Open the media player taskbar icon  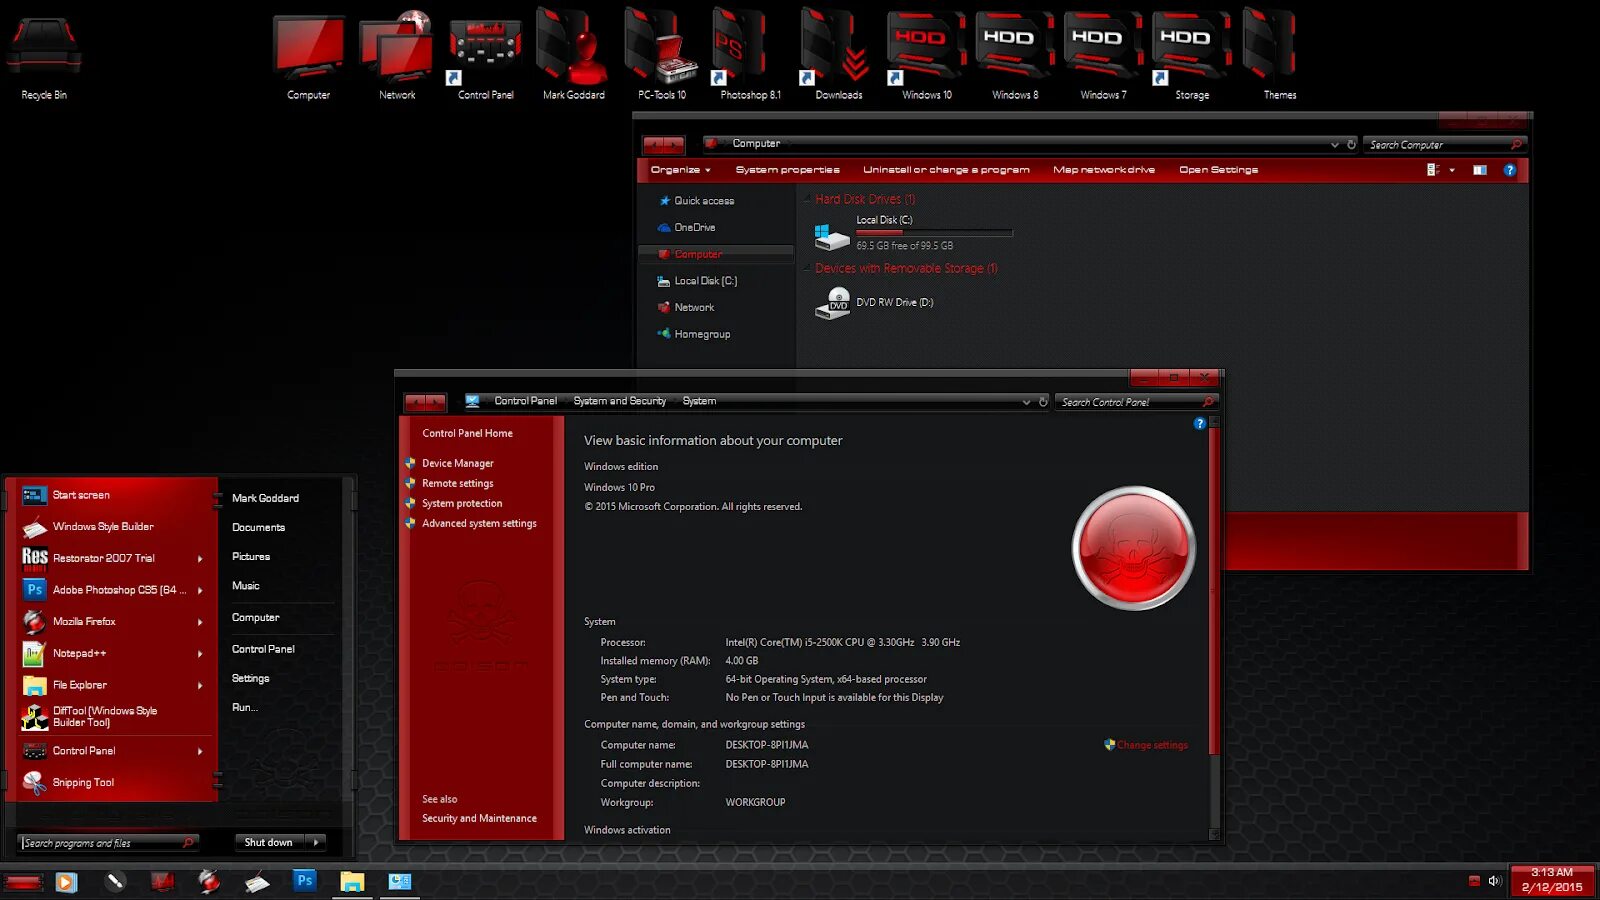66,882
